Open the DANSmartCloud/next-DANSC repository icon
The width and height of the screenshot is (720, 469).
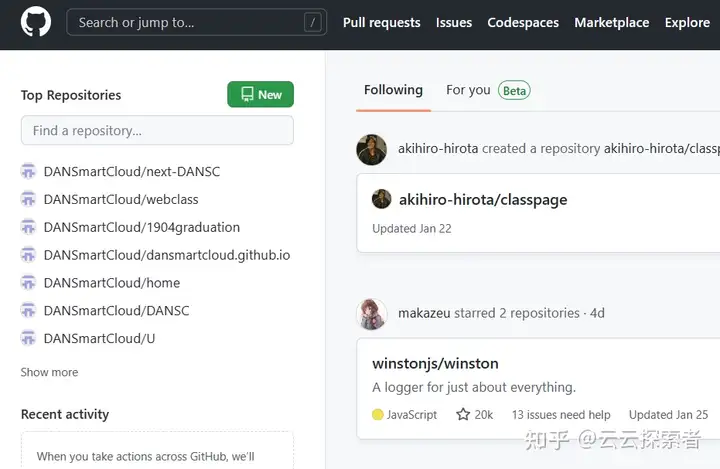(29, 172)
